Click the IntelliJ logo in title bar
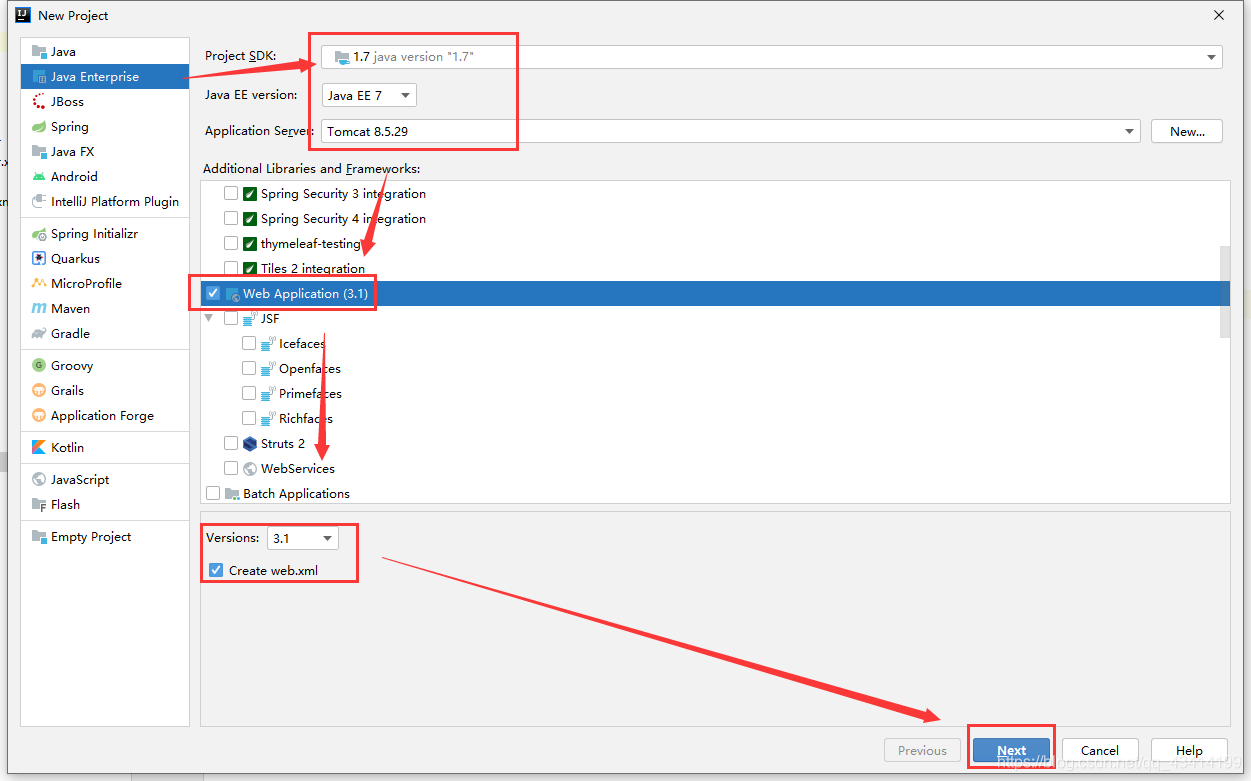Screen dimensions: 1251x781 [x=23, y=15]
